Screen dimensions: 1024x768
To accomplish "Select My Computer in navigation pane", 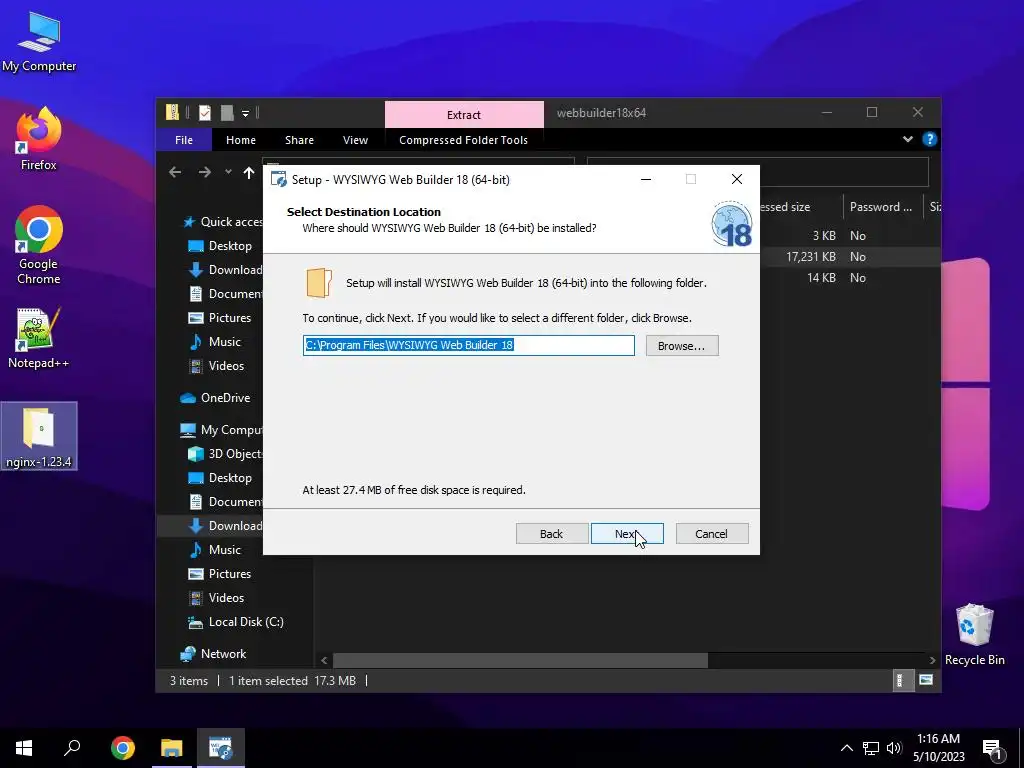I will [221, 430].
